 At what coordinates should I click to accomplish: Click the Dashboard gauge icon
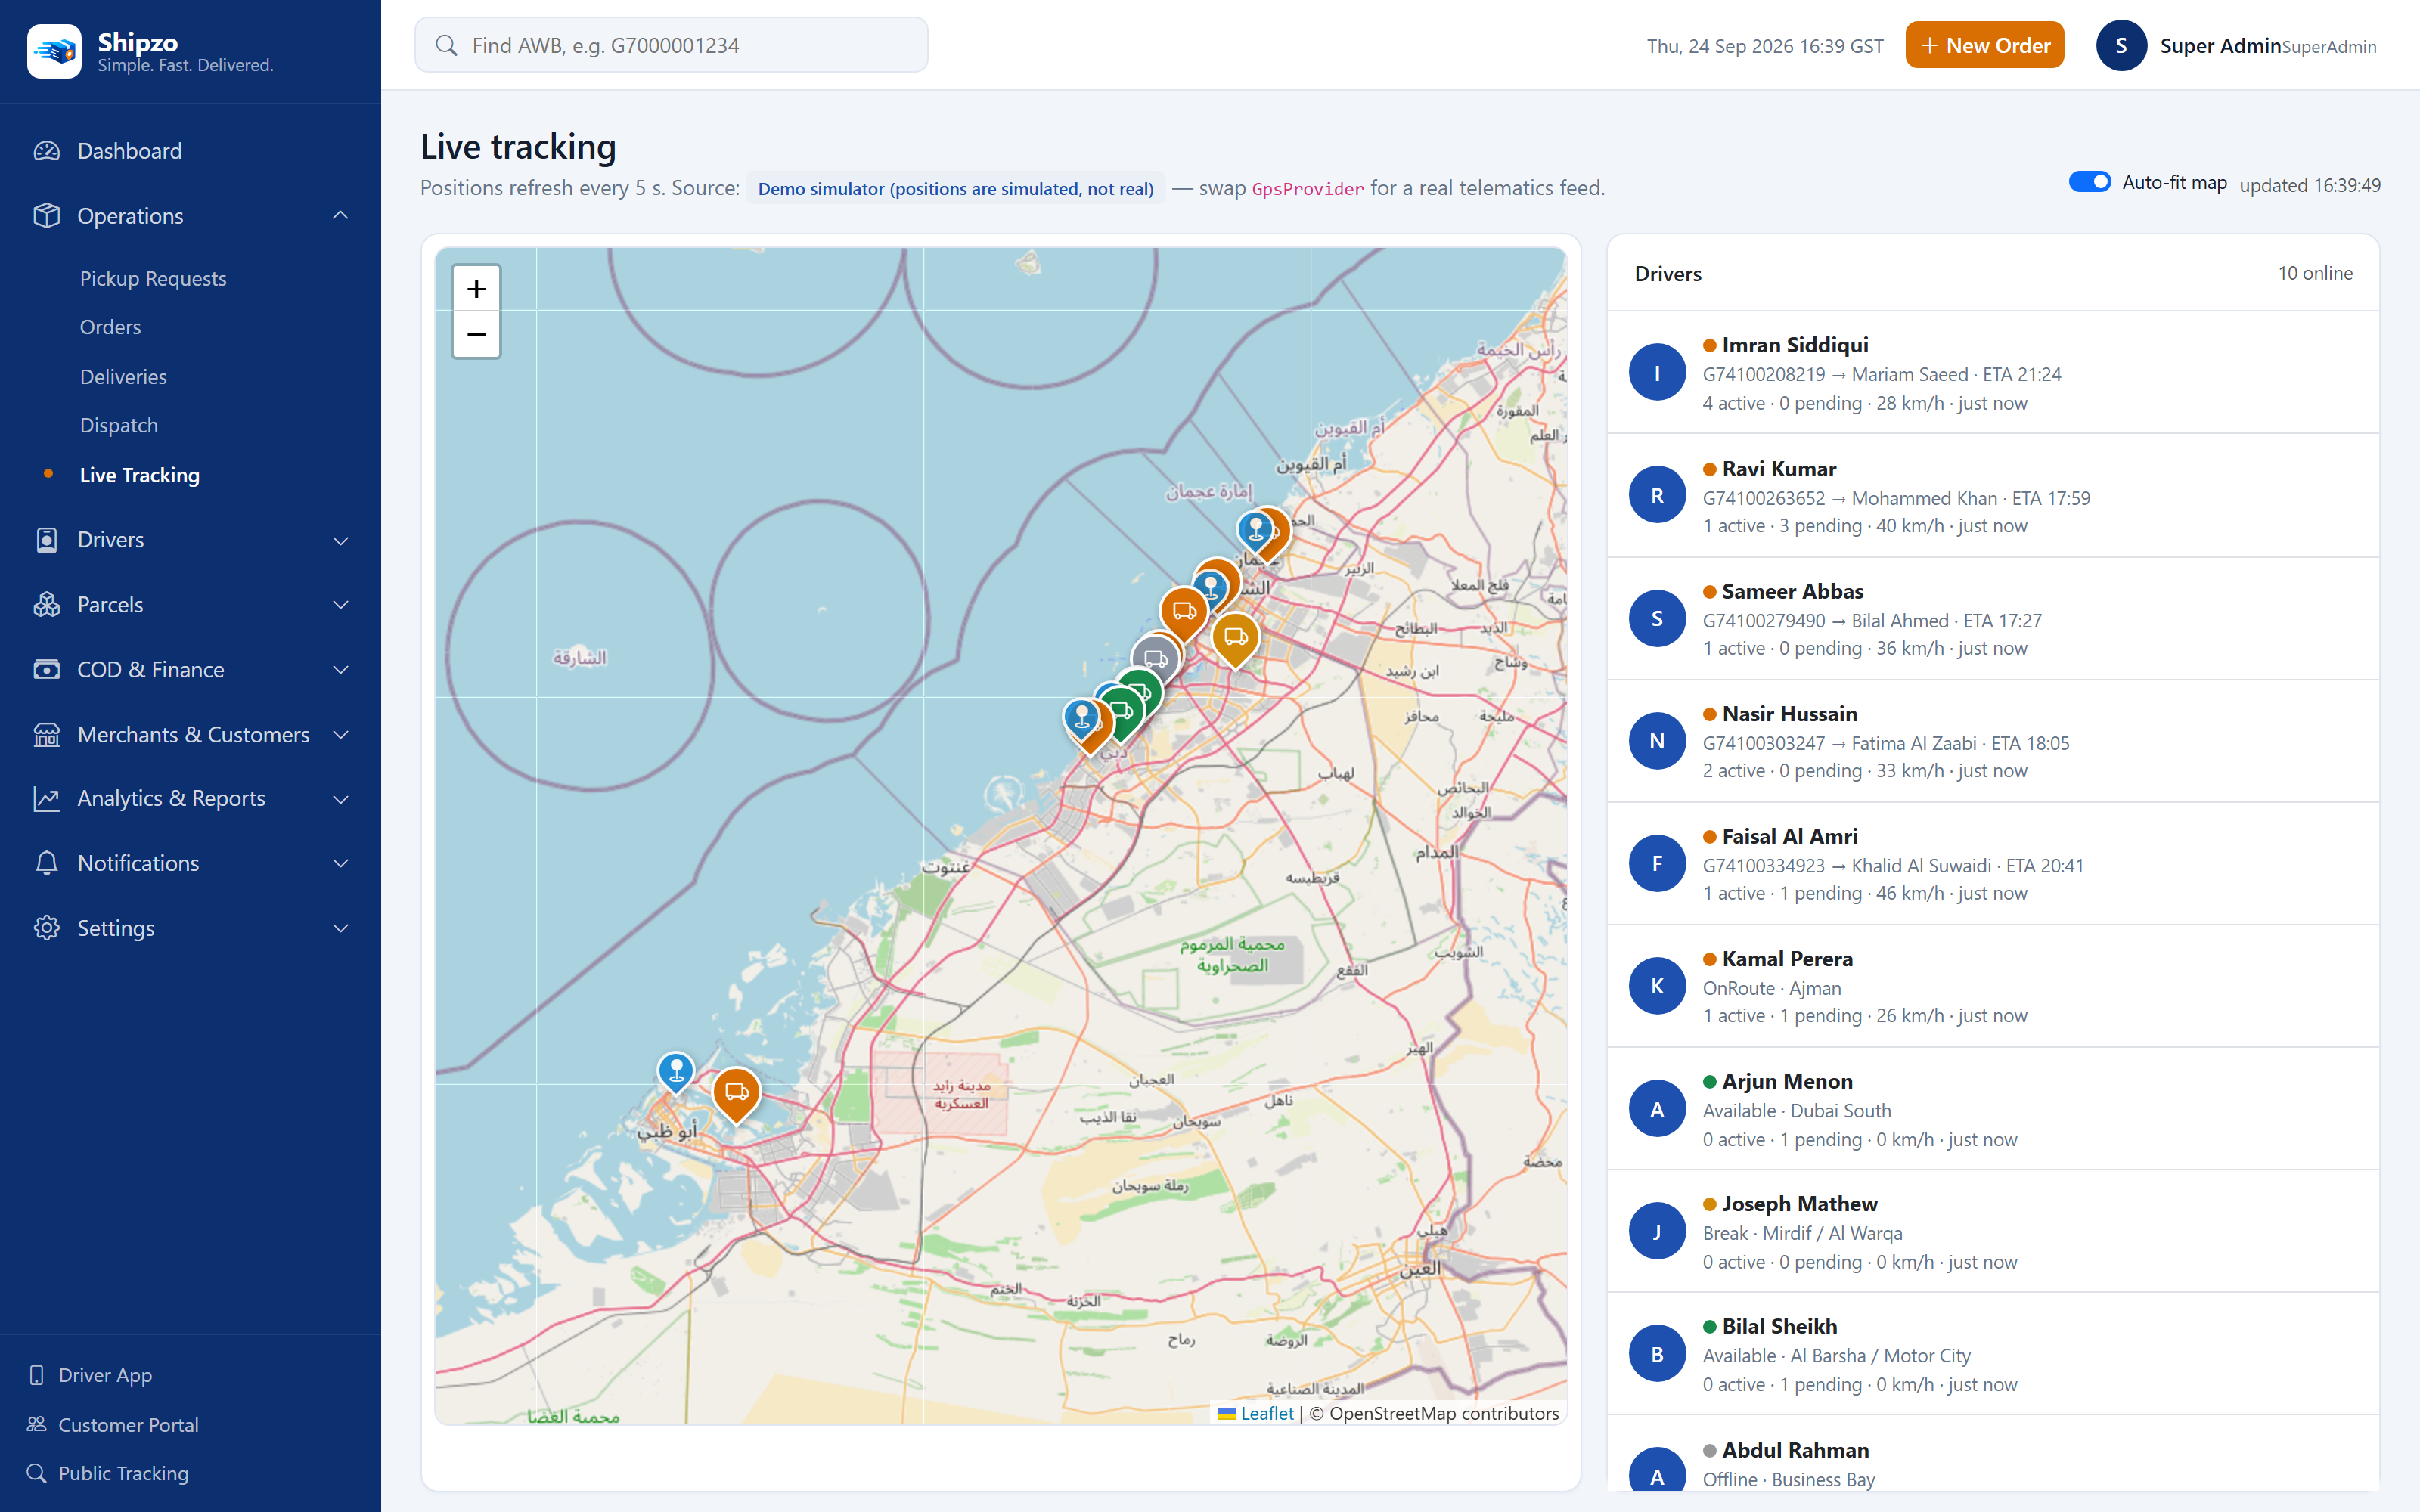(x=46, y=151)
